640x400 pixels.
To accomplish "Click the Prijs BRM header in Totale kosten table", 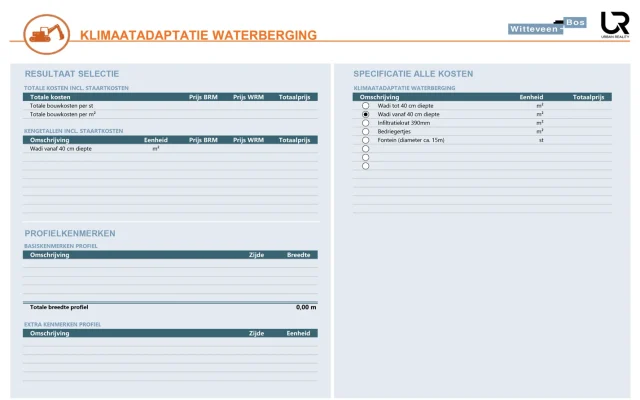I will pos(203,97).
